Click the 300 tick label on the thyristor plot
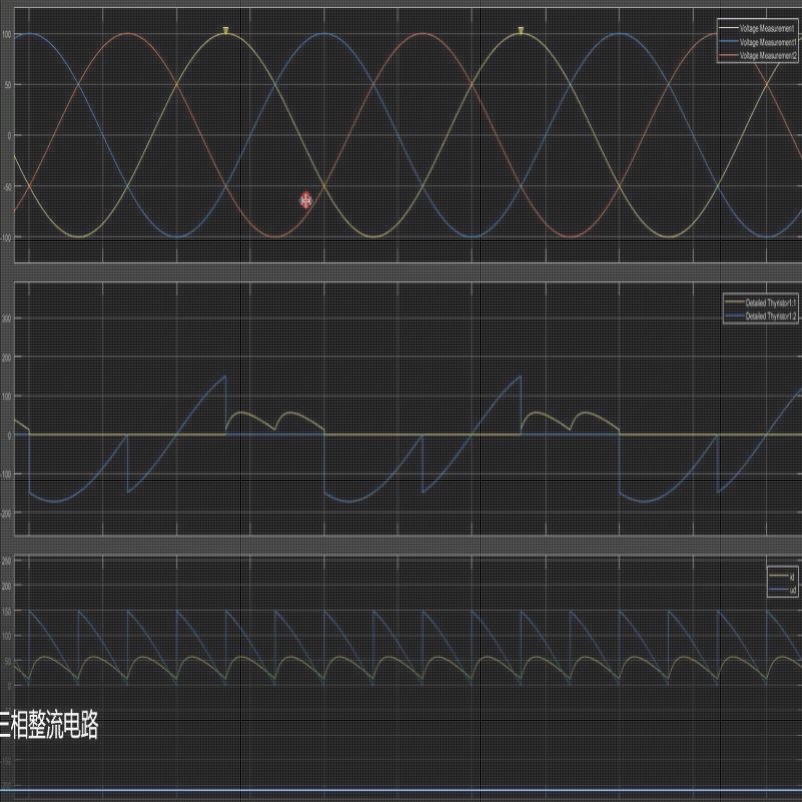 6,318
